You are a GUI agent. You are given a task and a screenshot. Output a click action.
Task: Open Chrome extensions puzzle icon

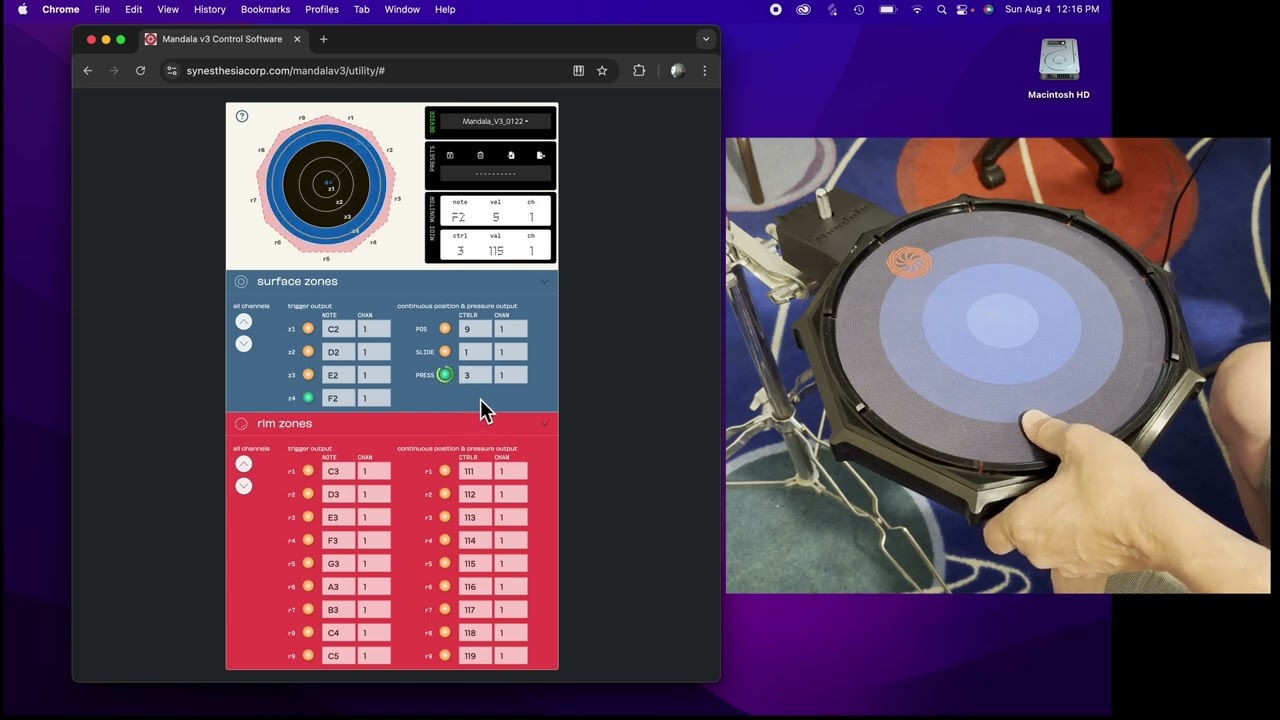pyautogui.click(x=639, y=71)
